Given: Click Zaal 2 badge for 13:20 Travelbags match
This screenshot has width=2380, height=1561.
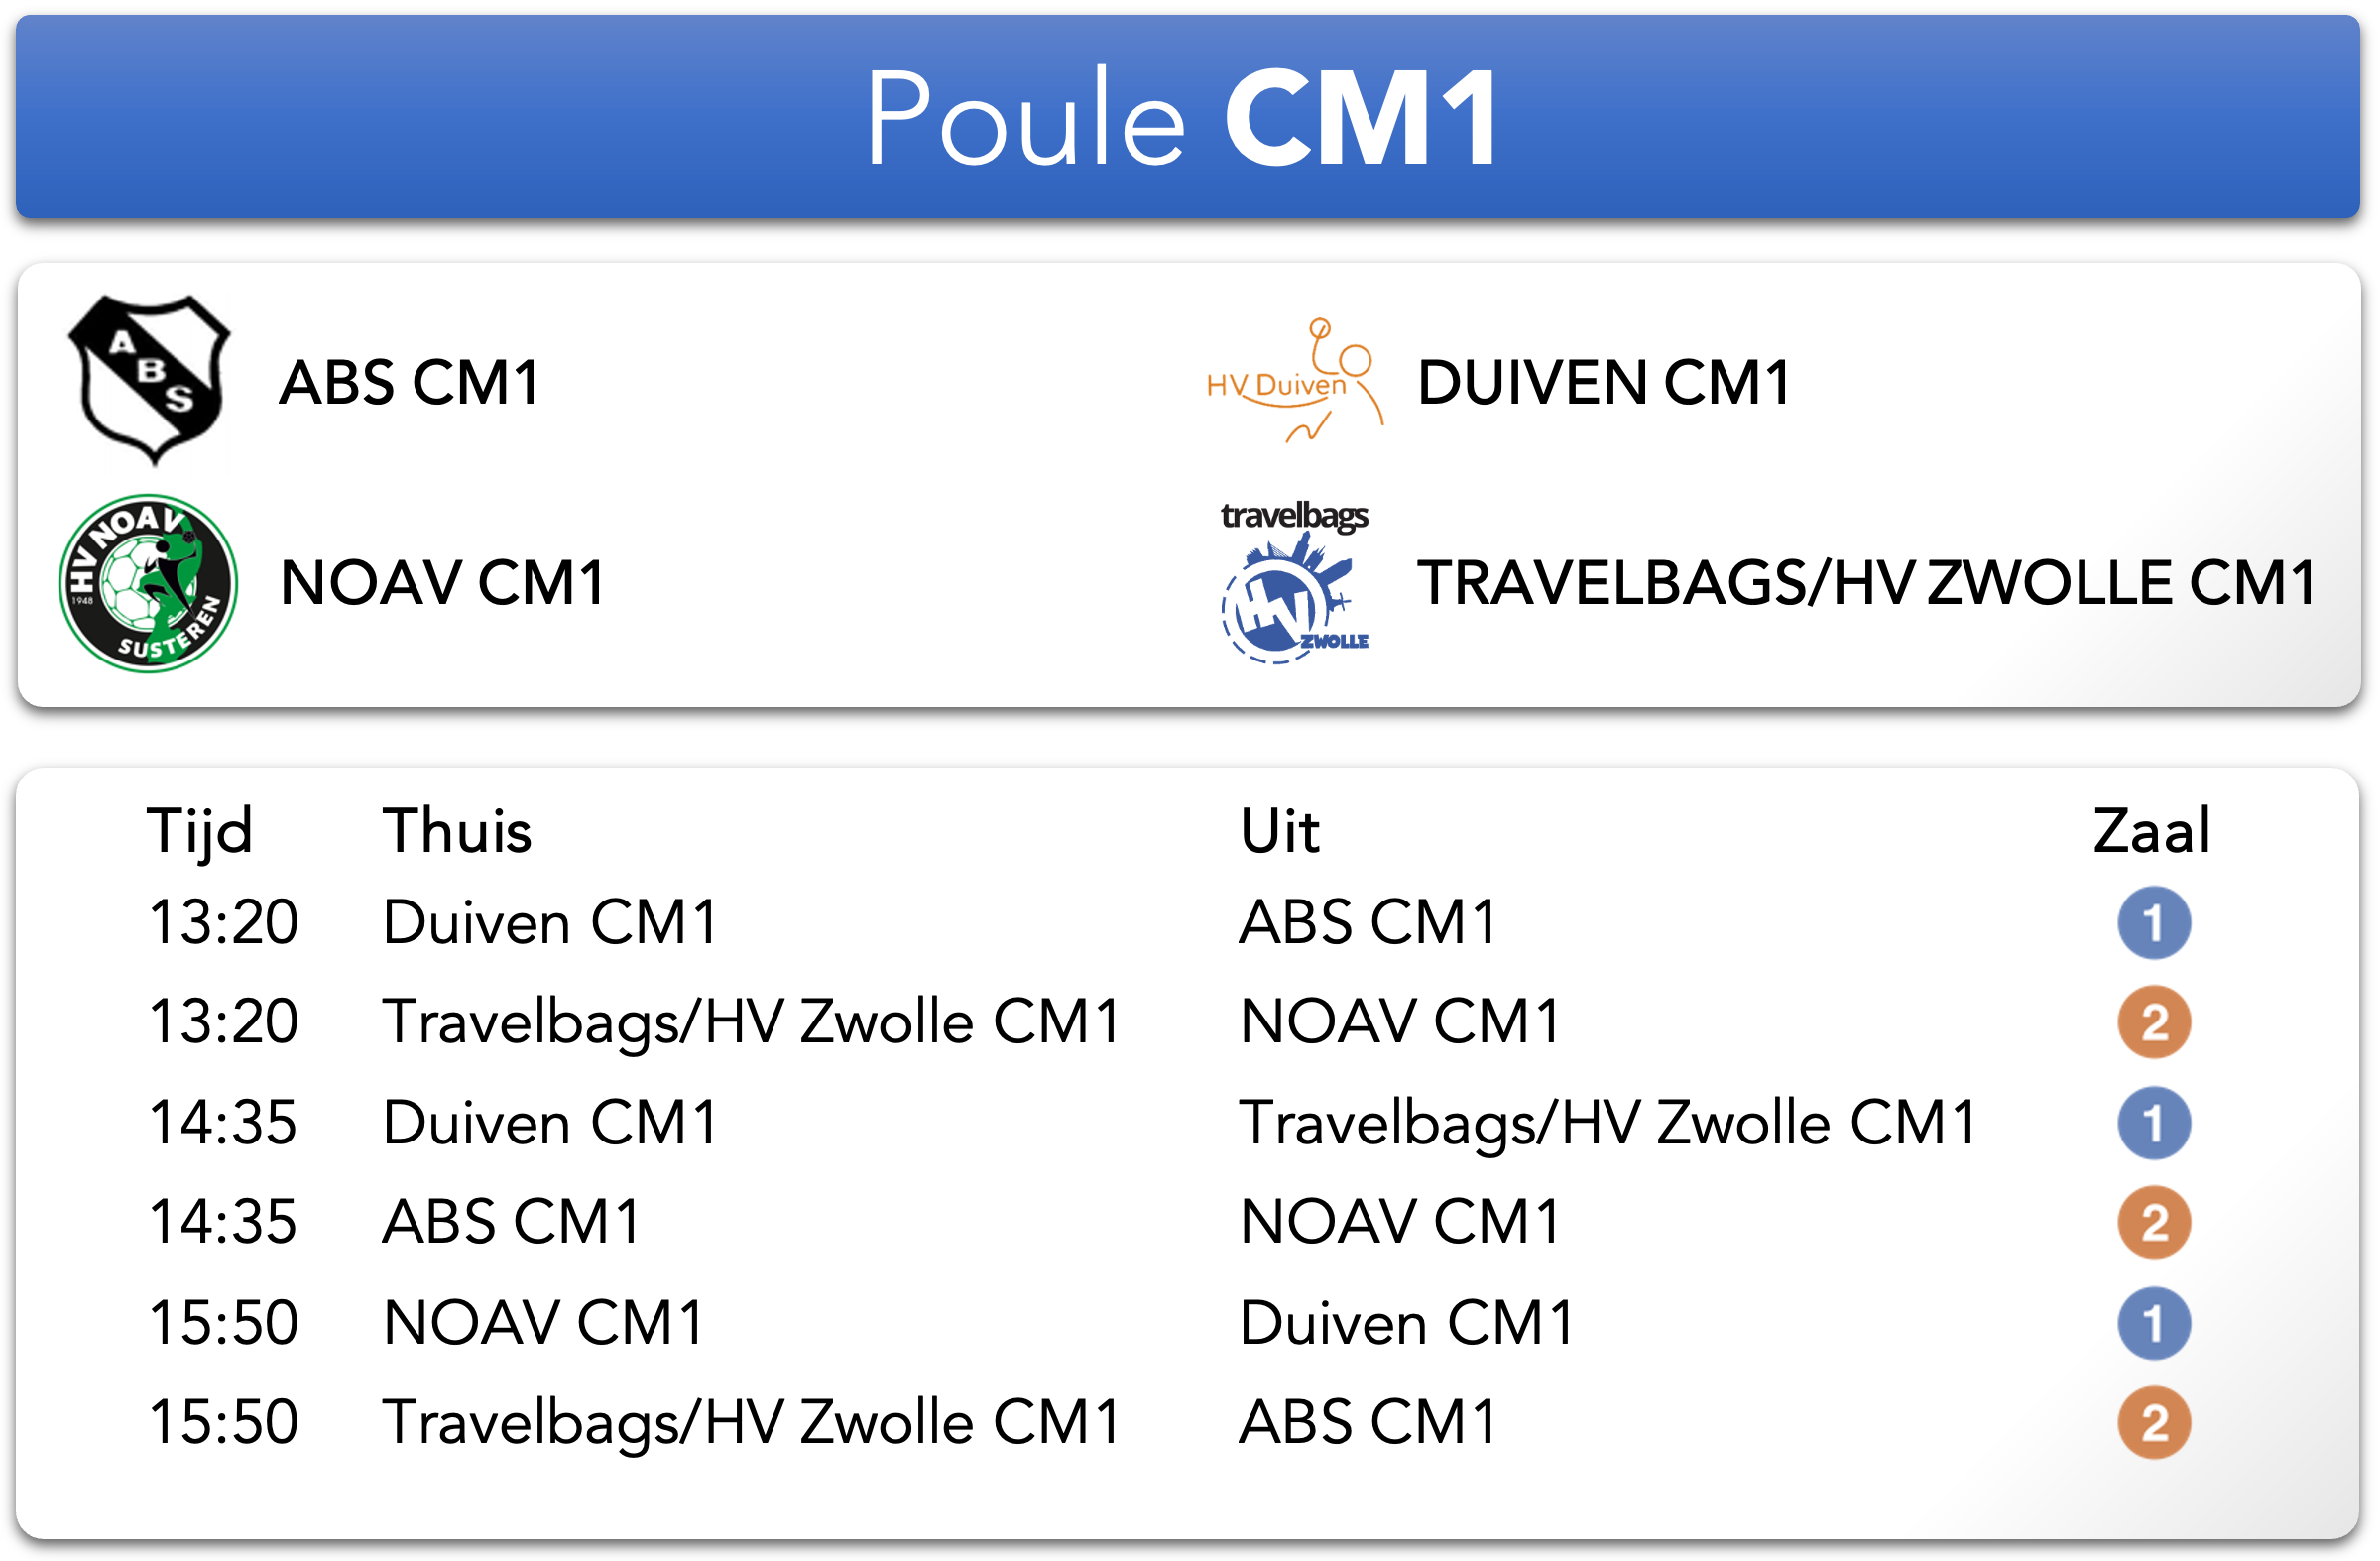Looking at the screenshot, I should click(2154, 1022).
